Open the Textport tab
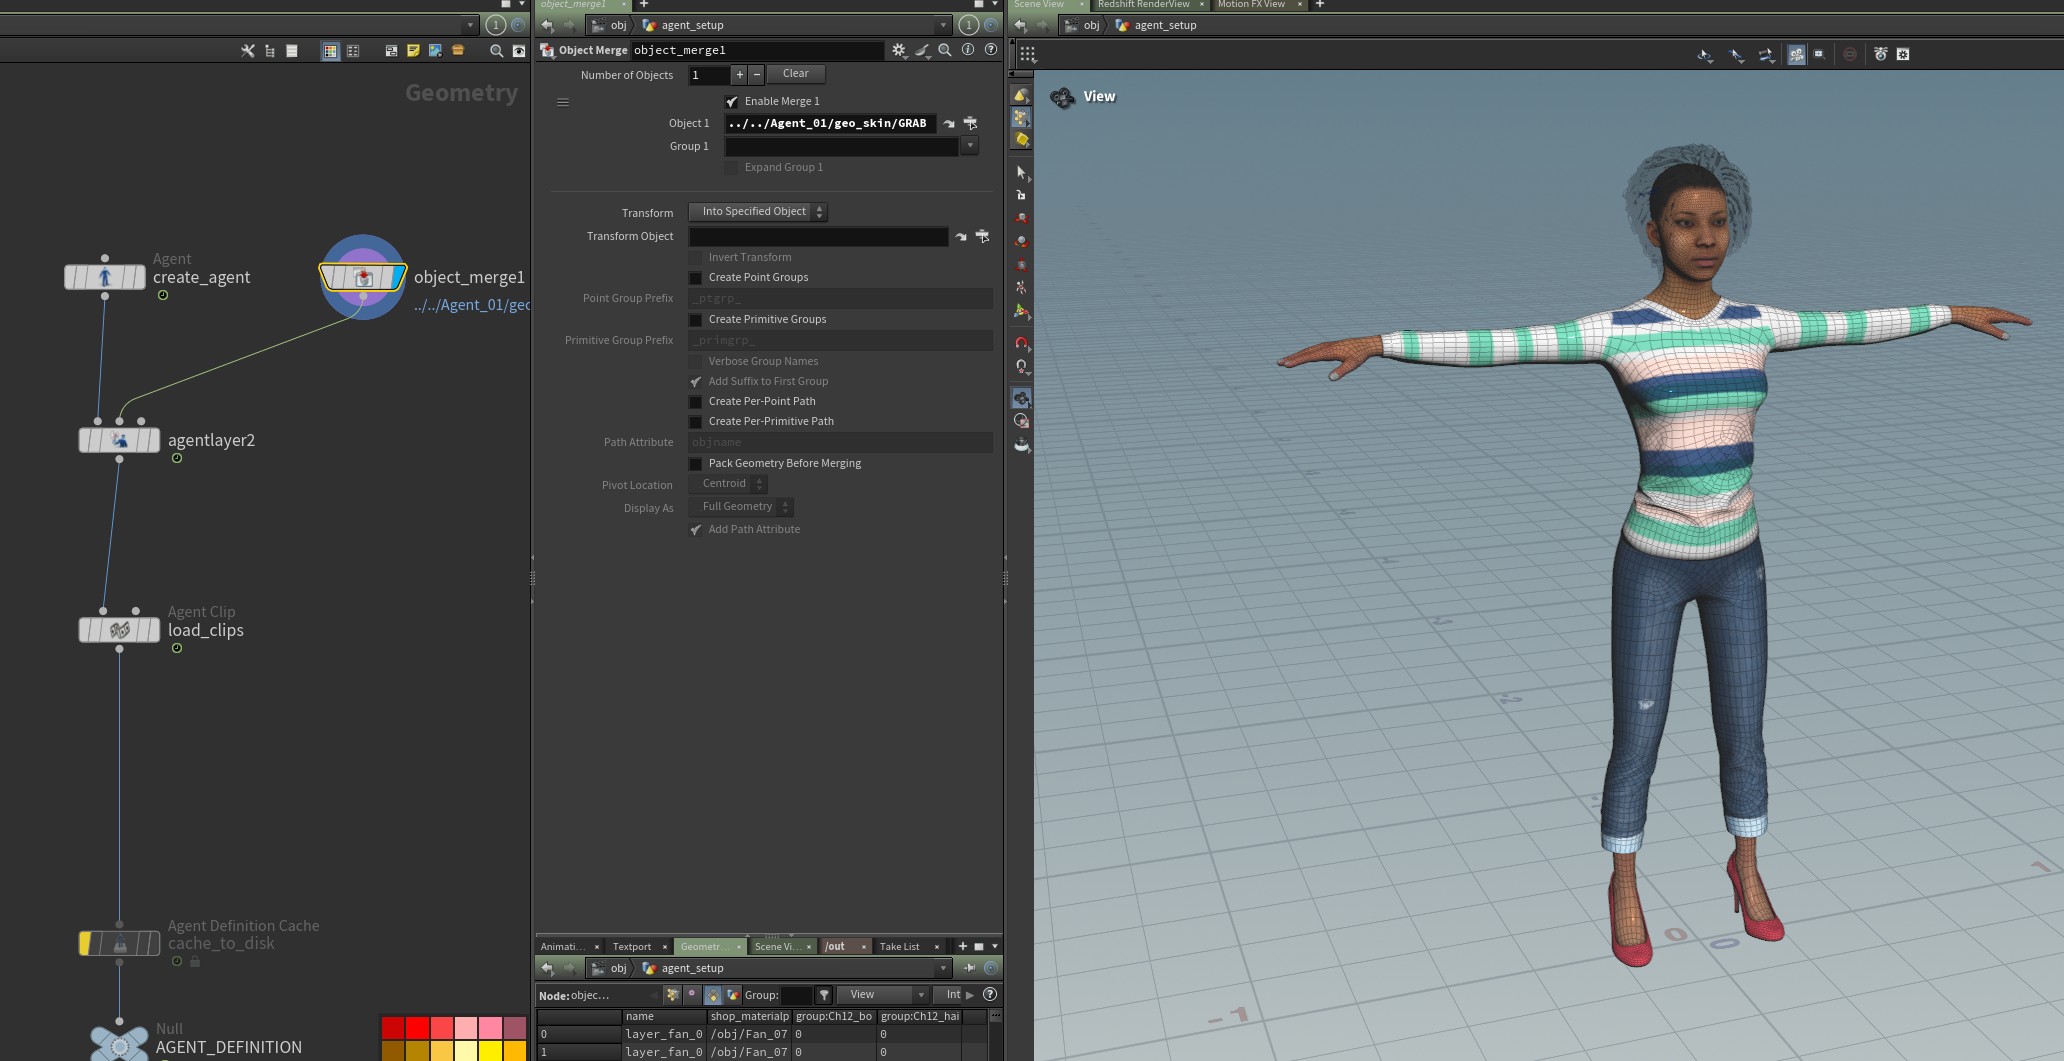 631,946
